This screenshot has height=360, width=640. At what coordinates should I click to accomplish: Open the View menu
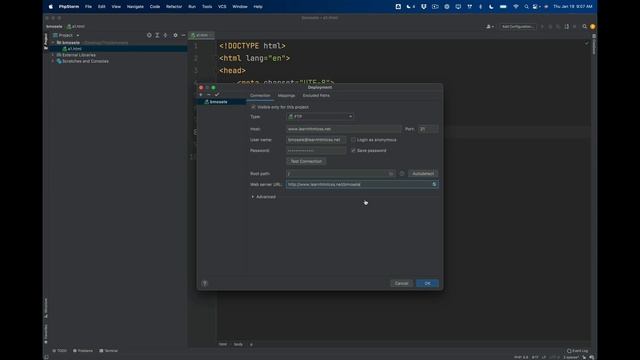pyautogui.click(x=116, y=7)
